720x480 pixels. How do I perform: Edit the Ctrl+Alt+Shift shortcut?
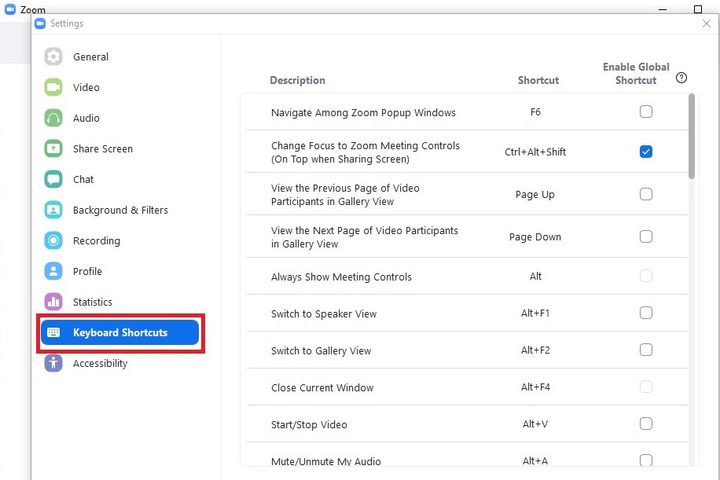pos(535,152)
